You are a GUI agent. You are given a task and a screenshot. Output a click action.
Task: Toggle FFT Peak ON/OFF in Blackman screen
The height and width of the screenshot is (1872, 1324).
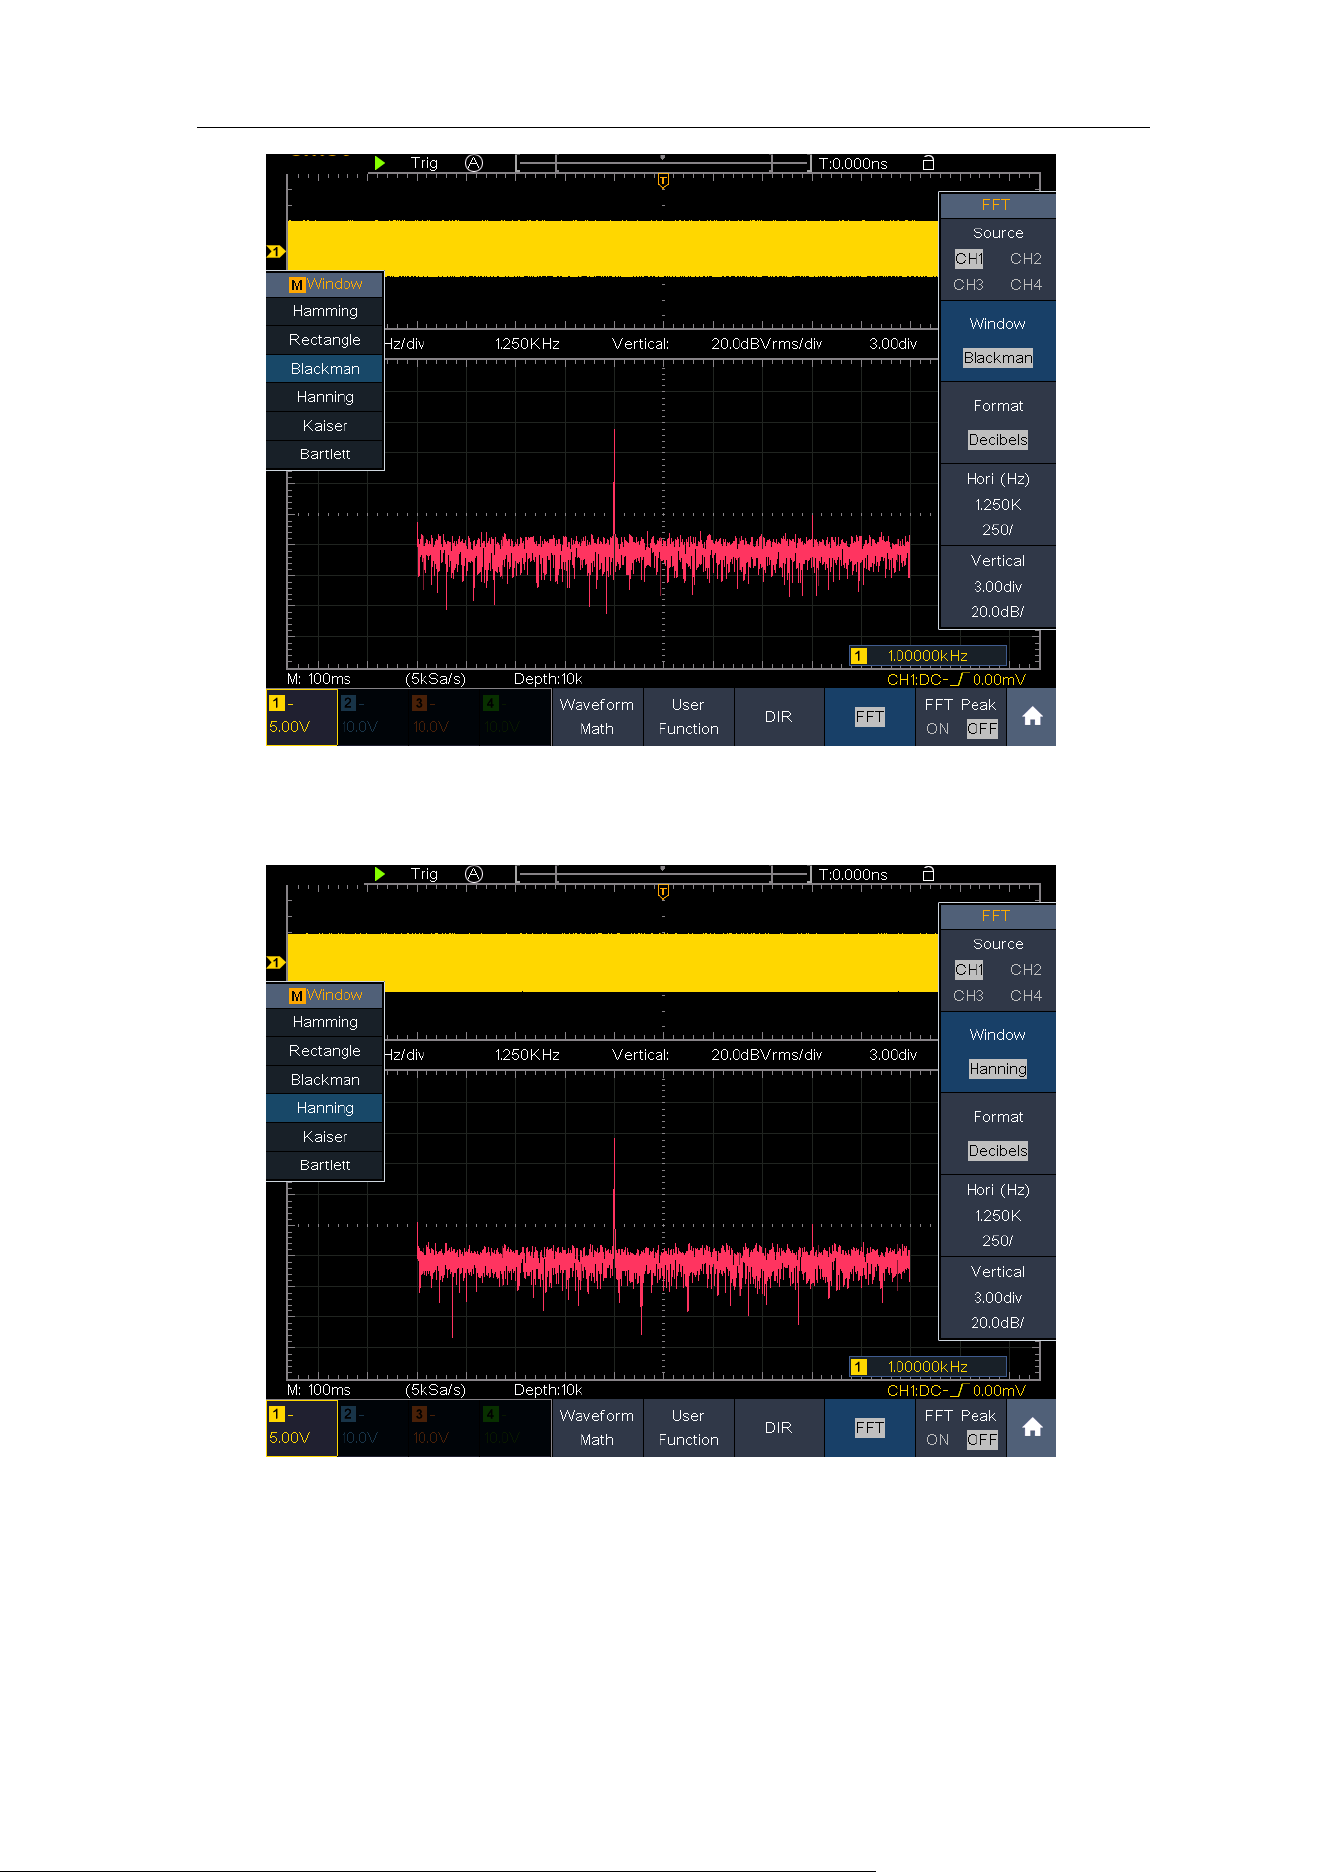tap(961, 717)
